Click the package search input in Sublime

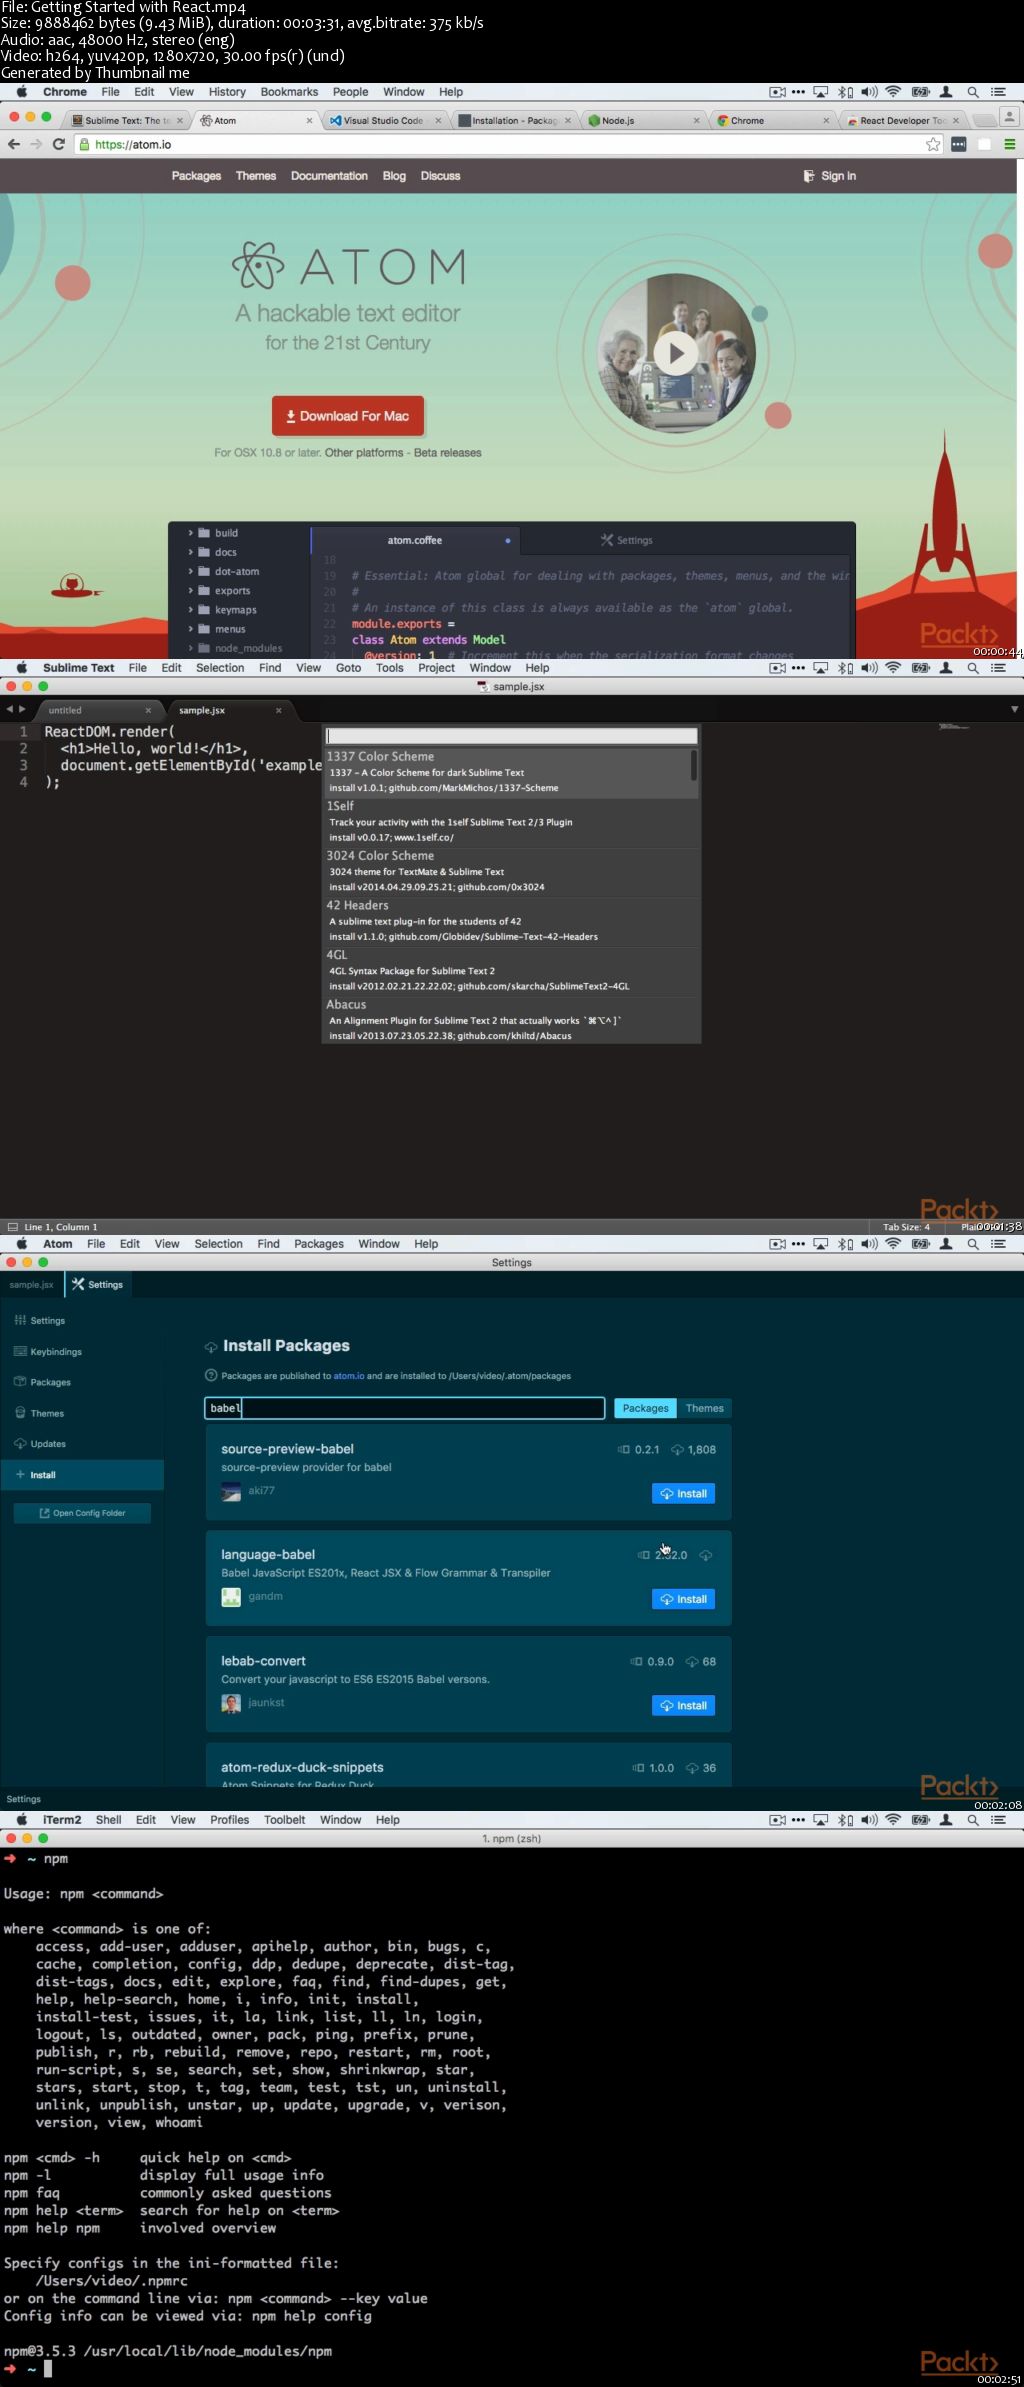(x=511, y=735)
